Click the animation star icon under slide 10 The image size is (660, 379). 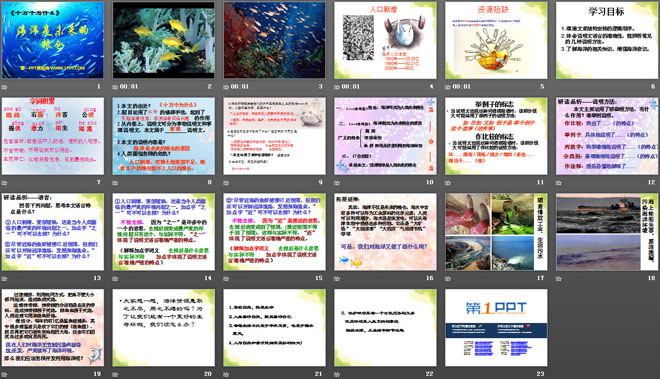click(x=337, y=183)
